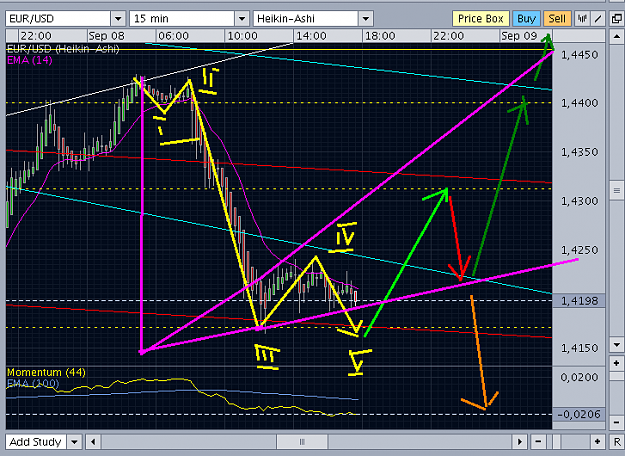Click the horizontal scrollbar thumb below the chart
625x456 pixels.
(302, 442)
